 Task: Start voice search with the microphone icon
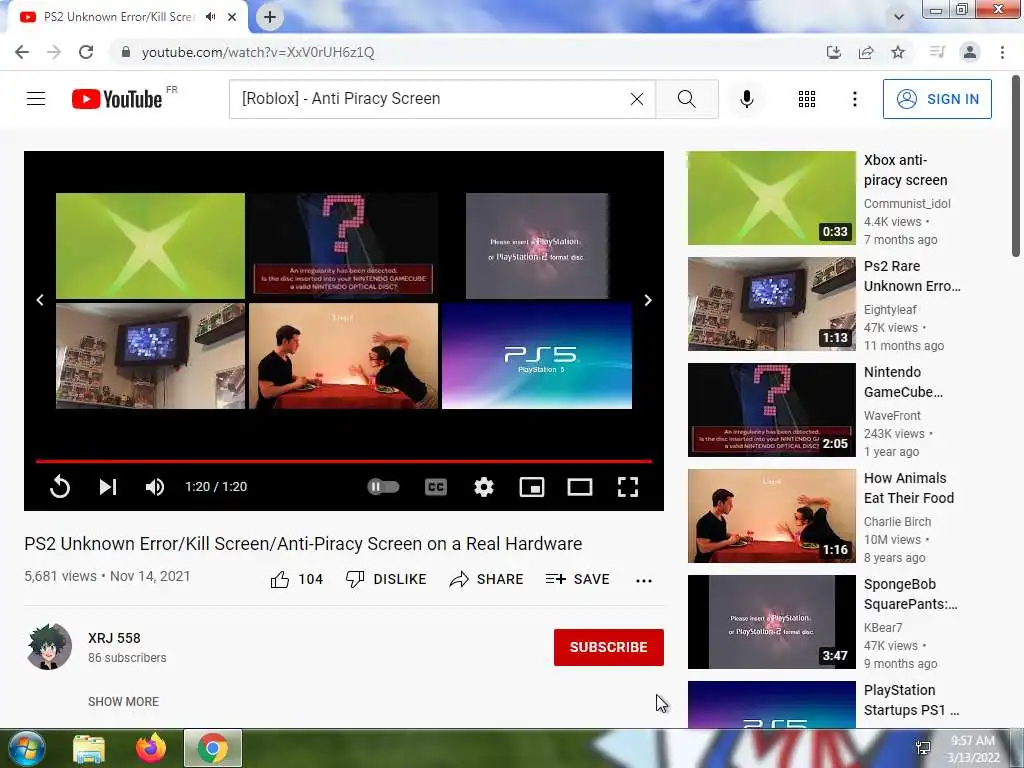pos(746,99)
